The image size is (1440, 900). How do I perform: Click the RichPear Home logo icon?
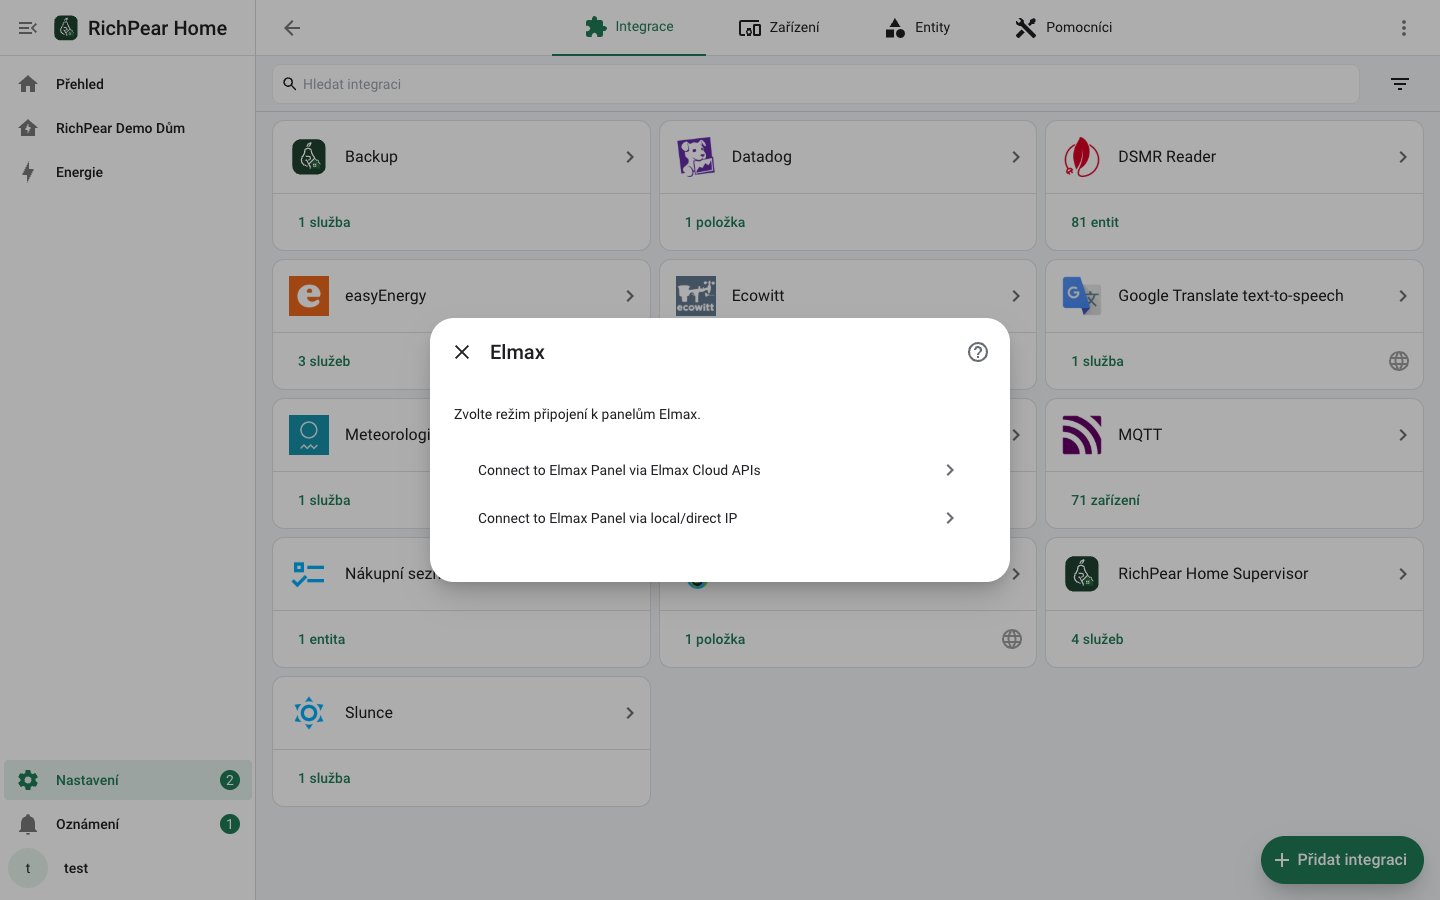(66, 28)
